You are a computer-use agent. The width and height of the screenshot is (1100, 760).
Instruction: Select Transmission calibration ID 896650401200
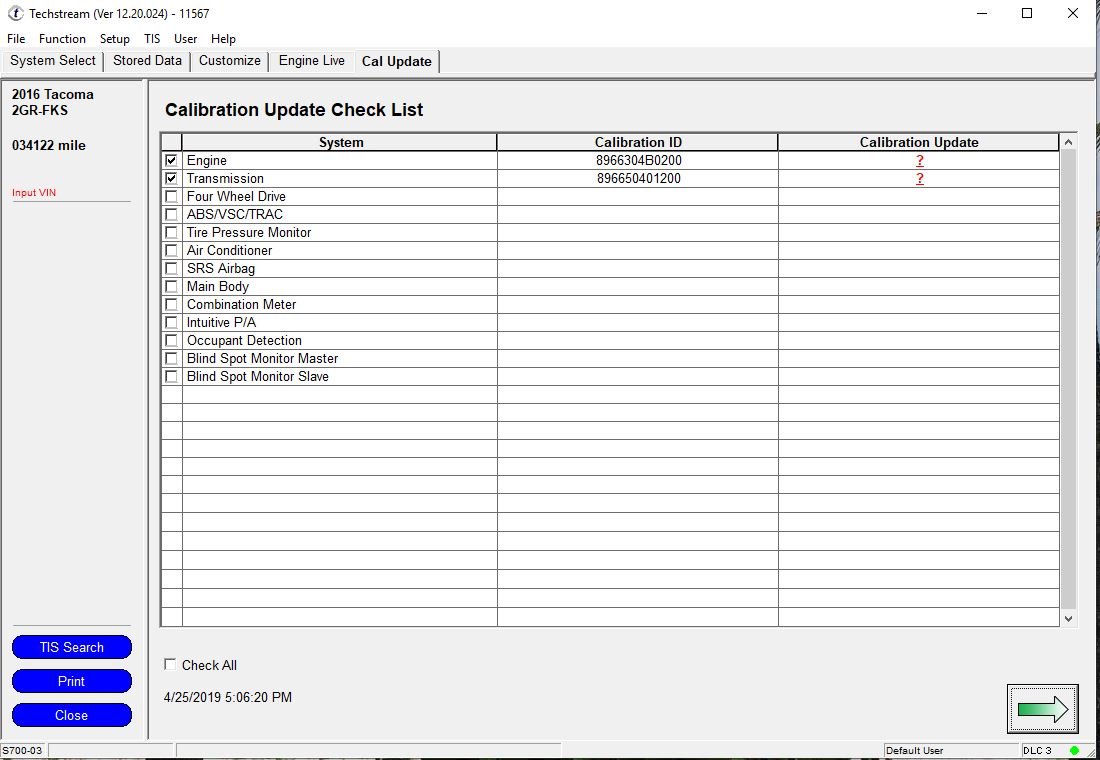(638, 178)
